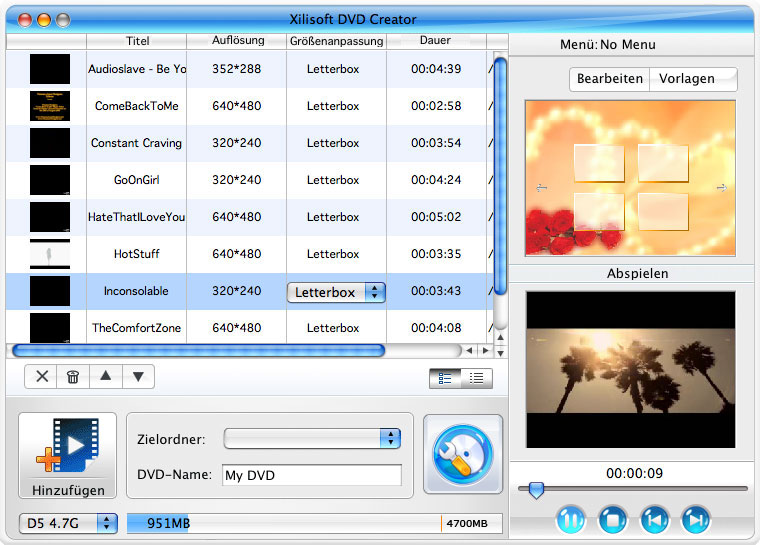Click the DVD-Name text field

coord(312,475)
